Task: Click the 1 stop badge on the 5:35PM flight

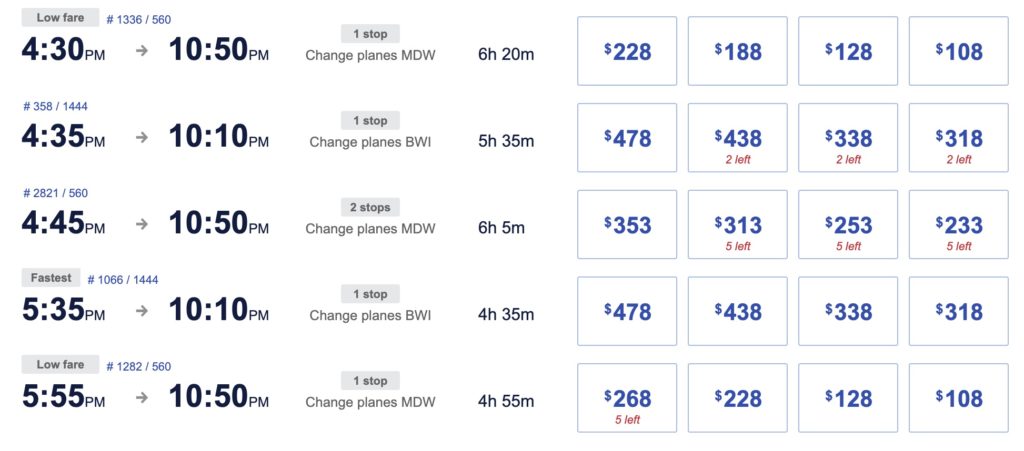Action: pyautogui.click(x=370, y=295)
